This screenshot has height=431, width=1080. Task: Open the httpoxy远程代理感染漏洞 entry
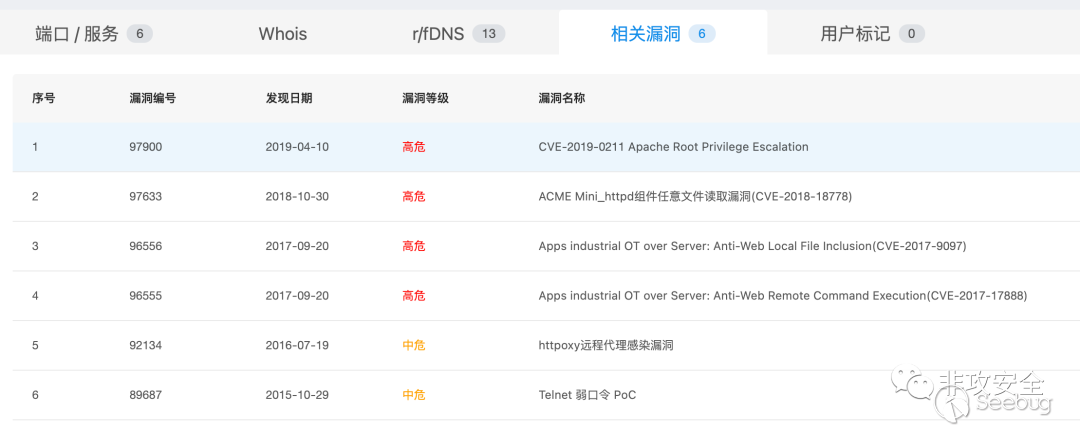605,345
